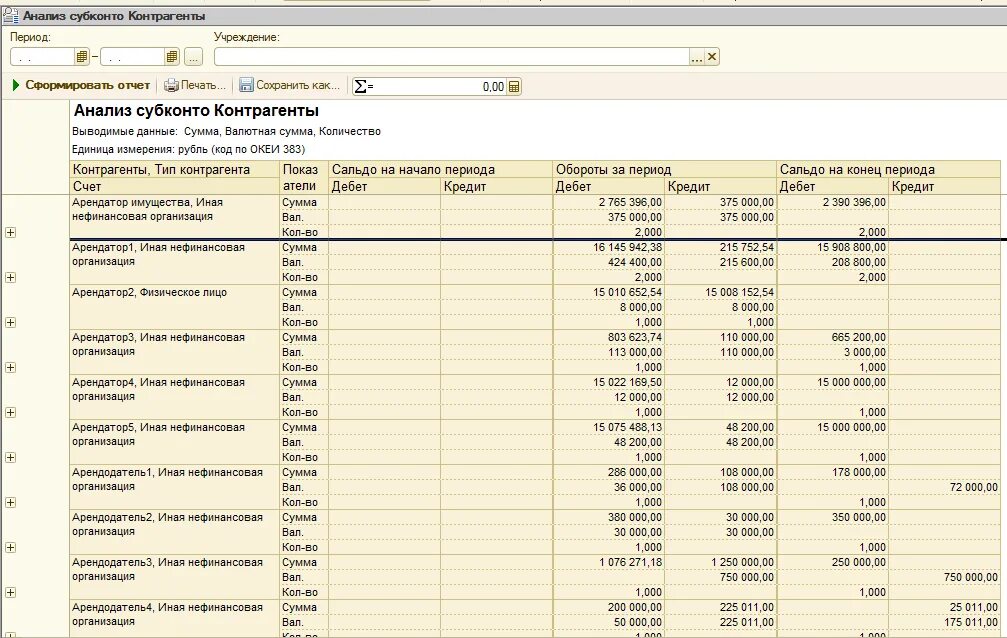The height and width of the screenshot is (638, 1007).
Task: Click the Учреждение input field
Action: pyautogui.click(x=451, y=57)
